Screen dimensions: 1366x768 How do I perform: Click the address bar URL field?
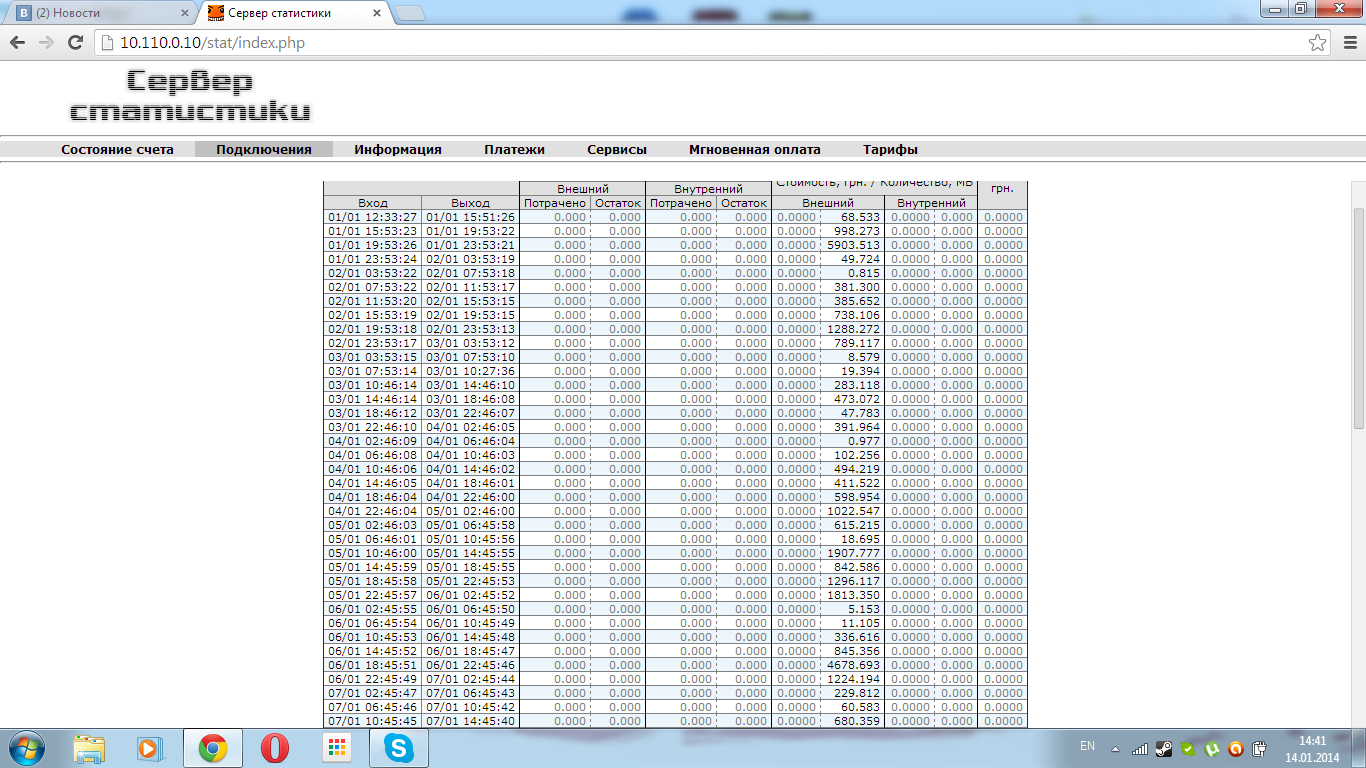[700, 43]
